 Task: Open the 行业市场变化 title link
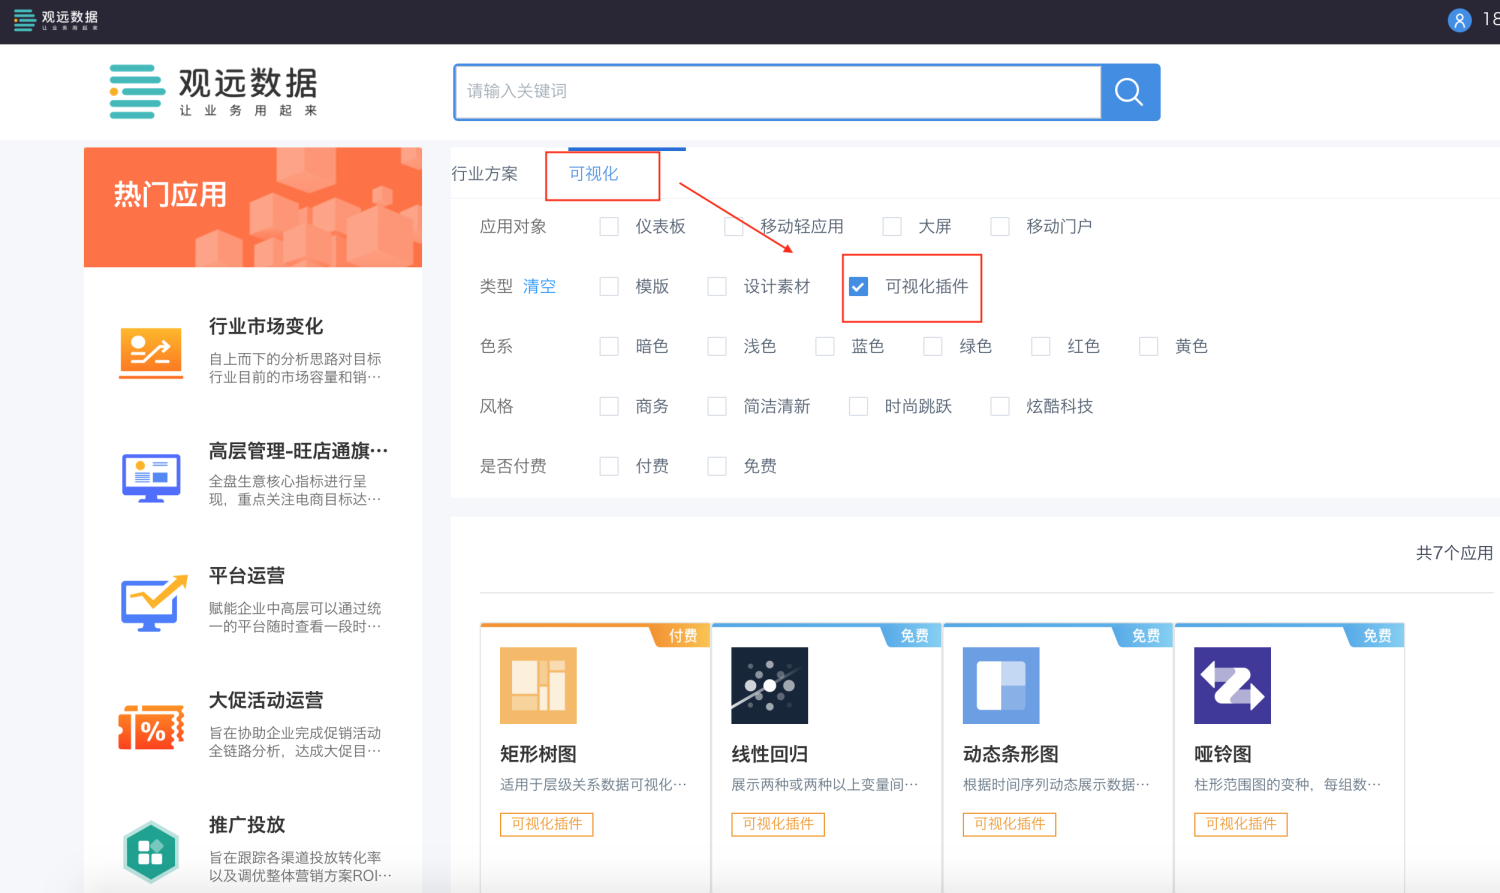(266, 327)
